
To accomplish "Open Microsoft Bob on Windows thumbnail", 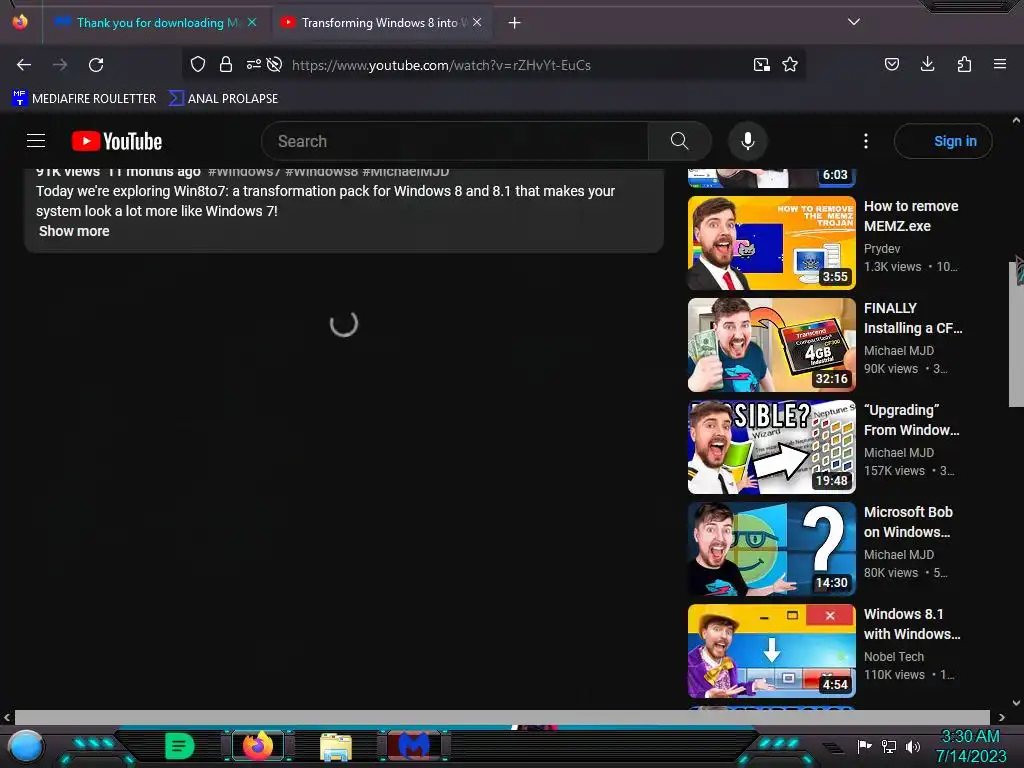I will pos(772,549).
